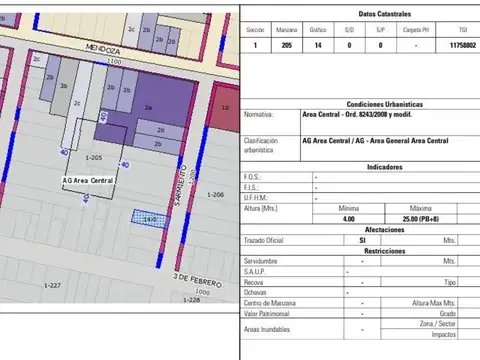Click the Altura [Mts.] label
The image size is (480, 360).
tap(261, 208)
